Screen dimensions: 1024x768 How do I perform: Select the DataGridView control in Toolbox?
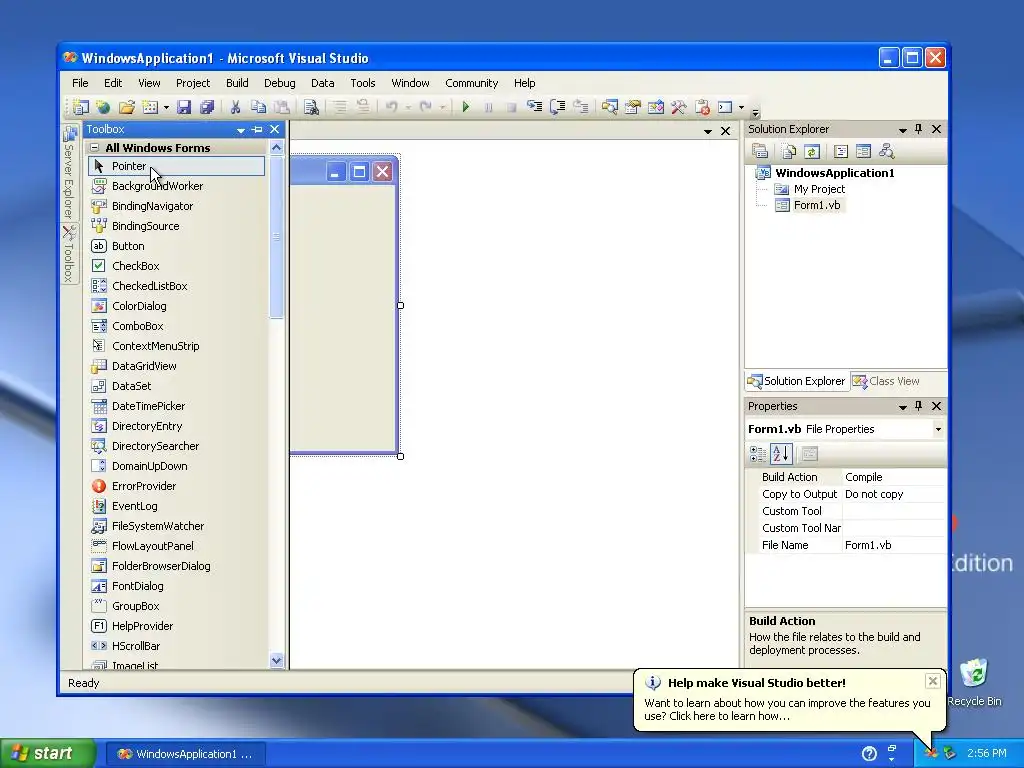pos(176,366)
